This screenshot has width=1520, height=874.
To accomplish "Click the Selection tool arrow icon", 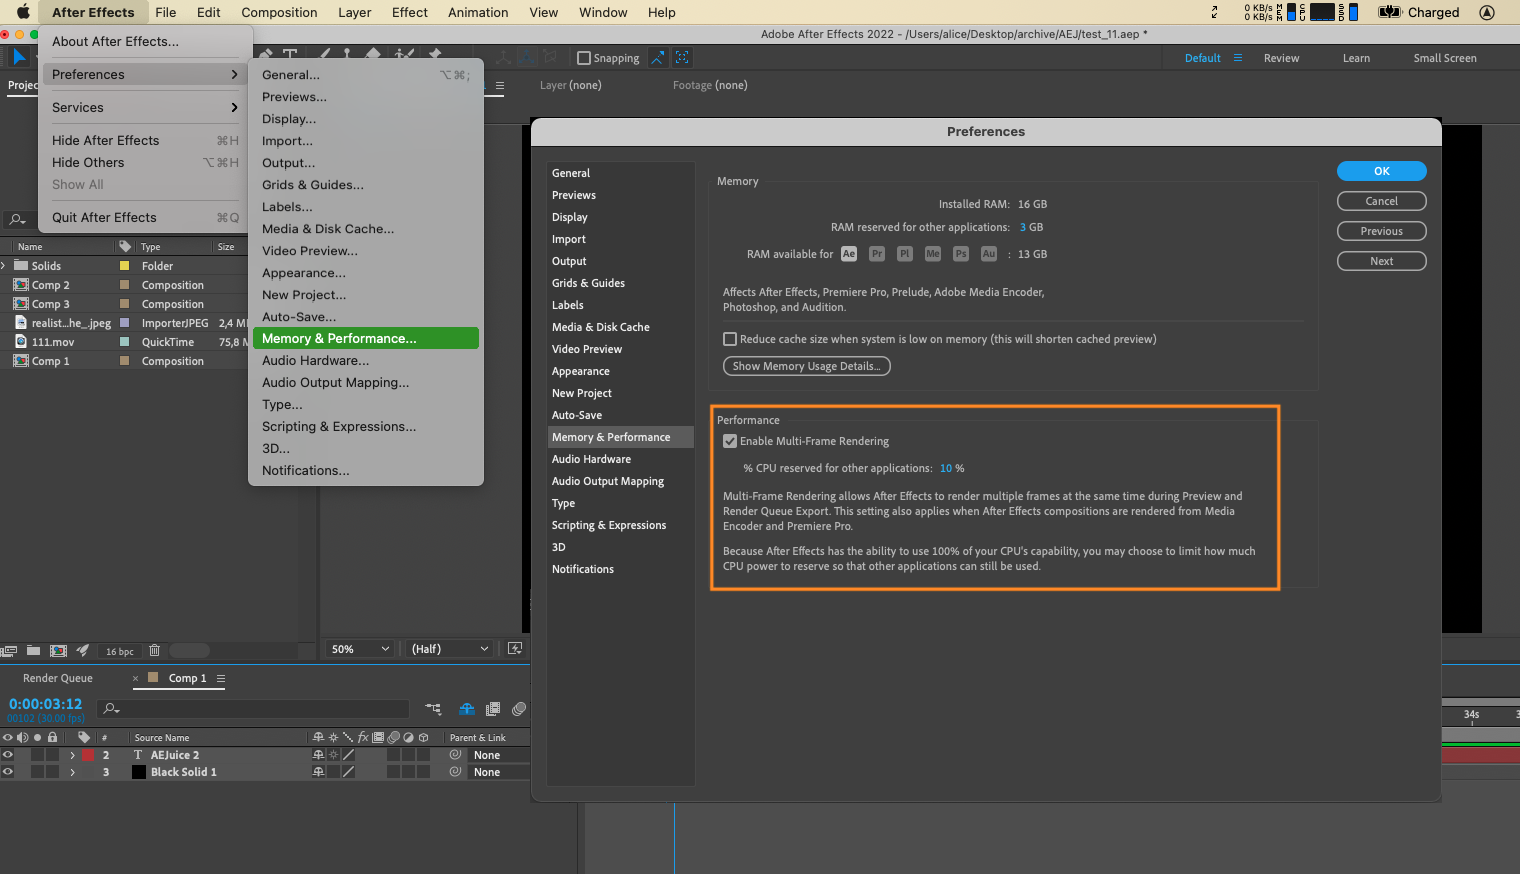I will [x=19, y=57].
